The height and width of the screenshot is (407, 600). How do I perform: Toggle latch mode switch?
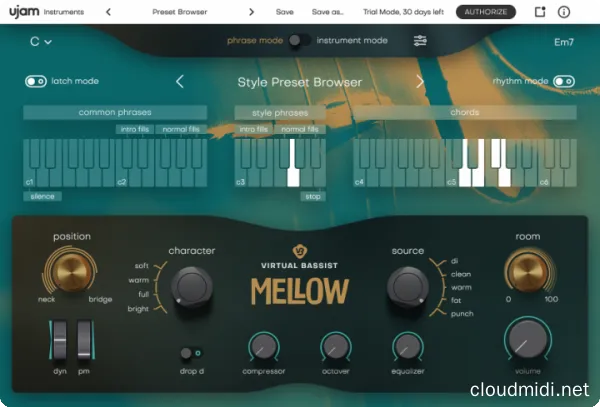pyautogui.click(x=36, y=81)
